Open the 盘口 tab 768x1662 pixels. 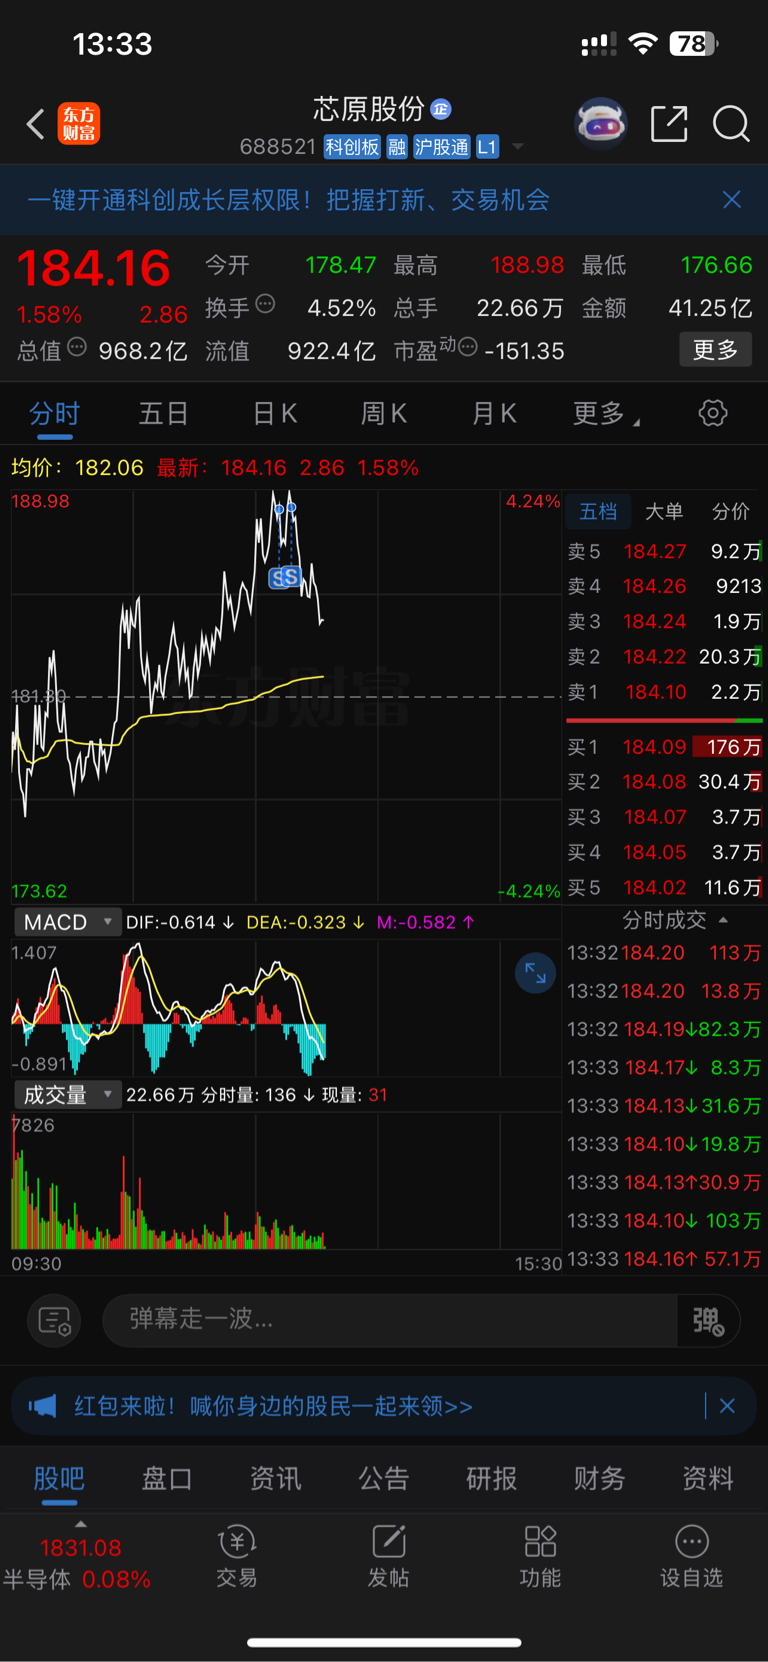167,1478
